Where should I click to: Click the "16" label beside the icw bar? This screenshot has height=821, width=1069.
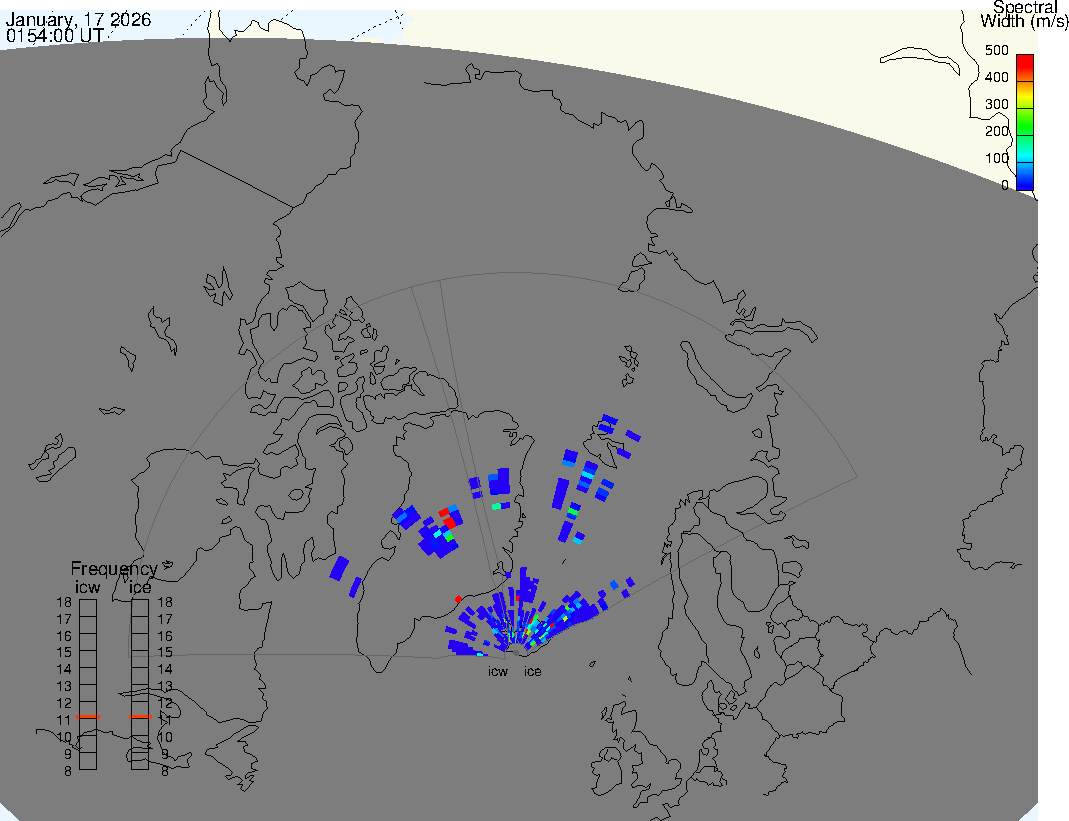coord(64,636)
